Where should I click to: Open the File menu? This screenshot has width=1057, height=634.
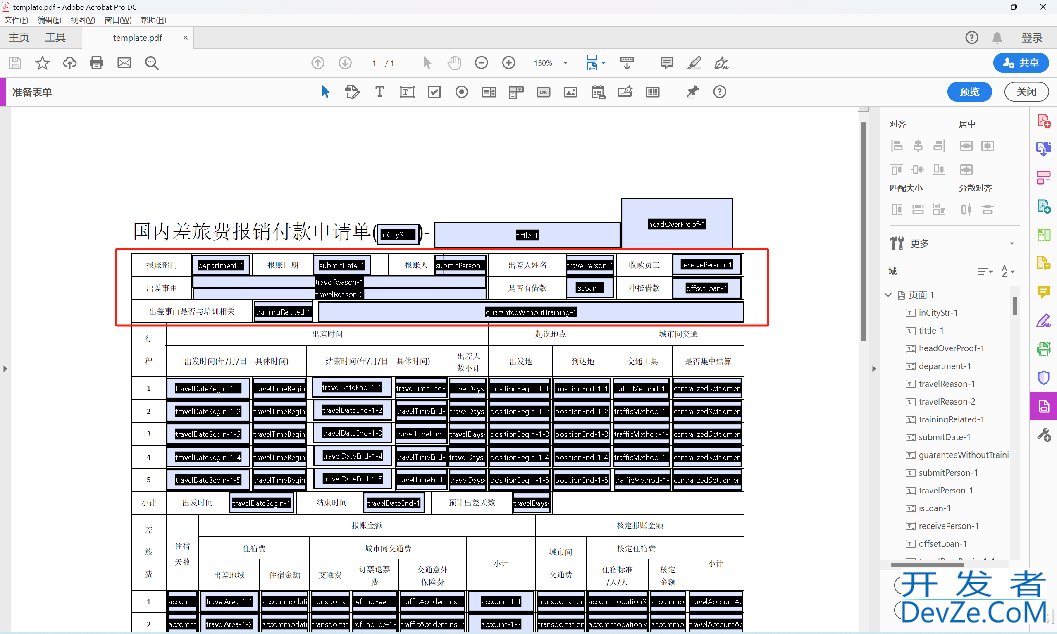[x=16, y=20]
